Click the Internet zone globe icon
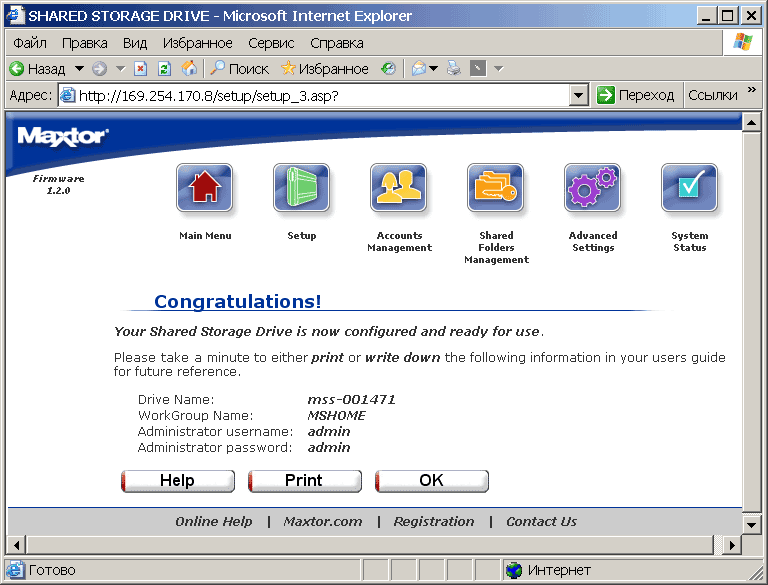This screenshot has width=768, height=585. [514, 570]
